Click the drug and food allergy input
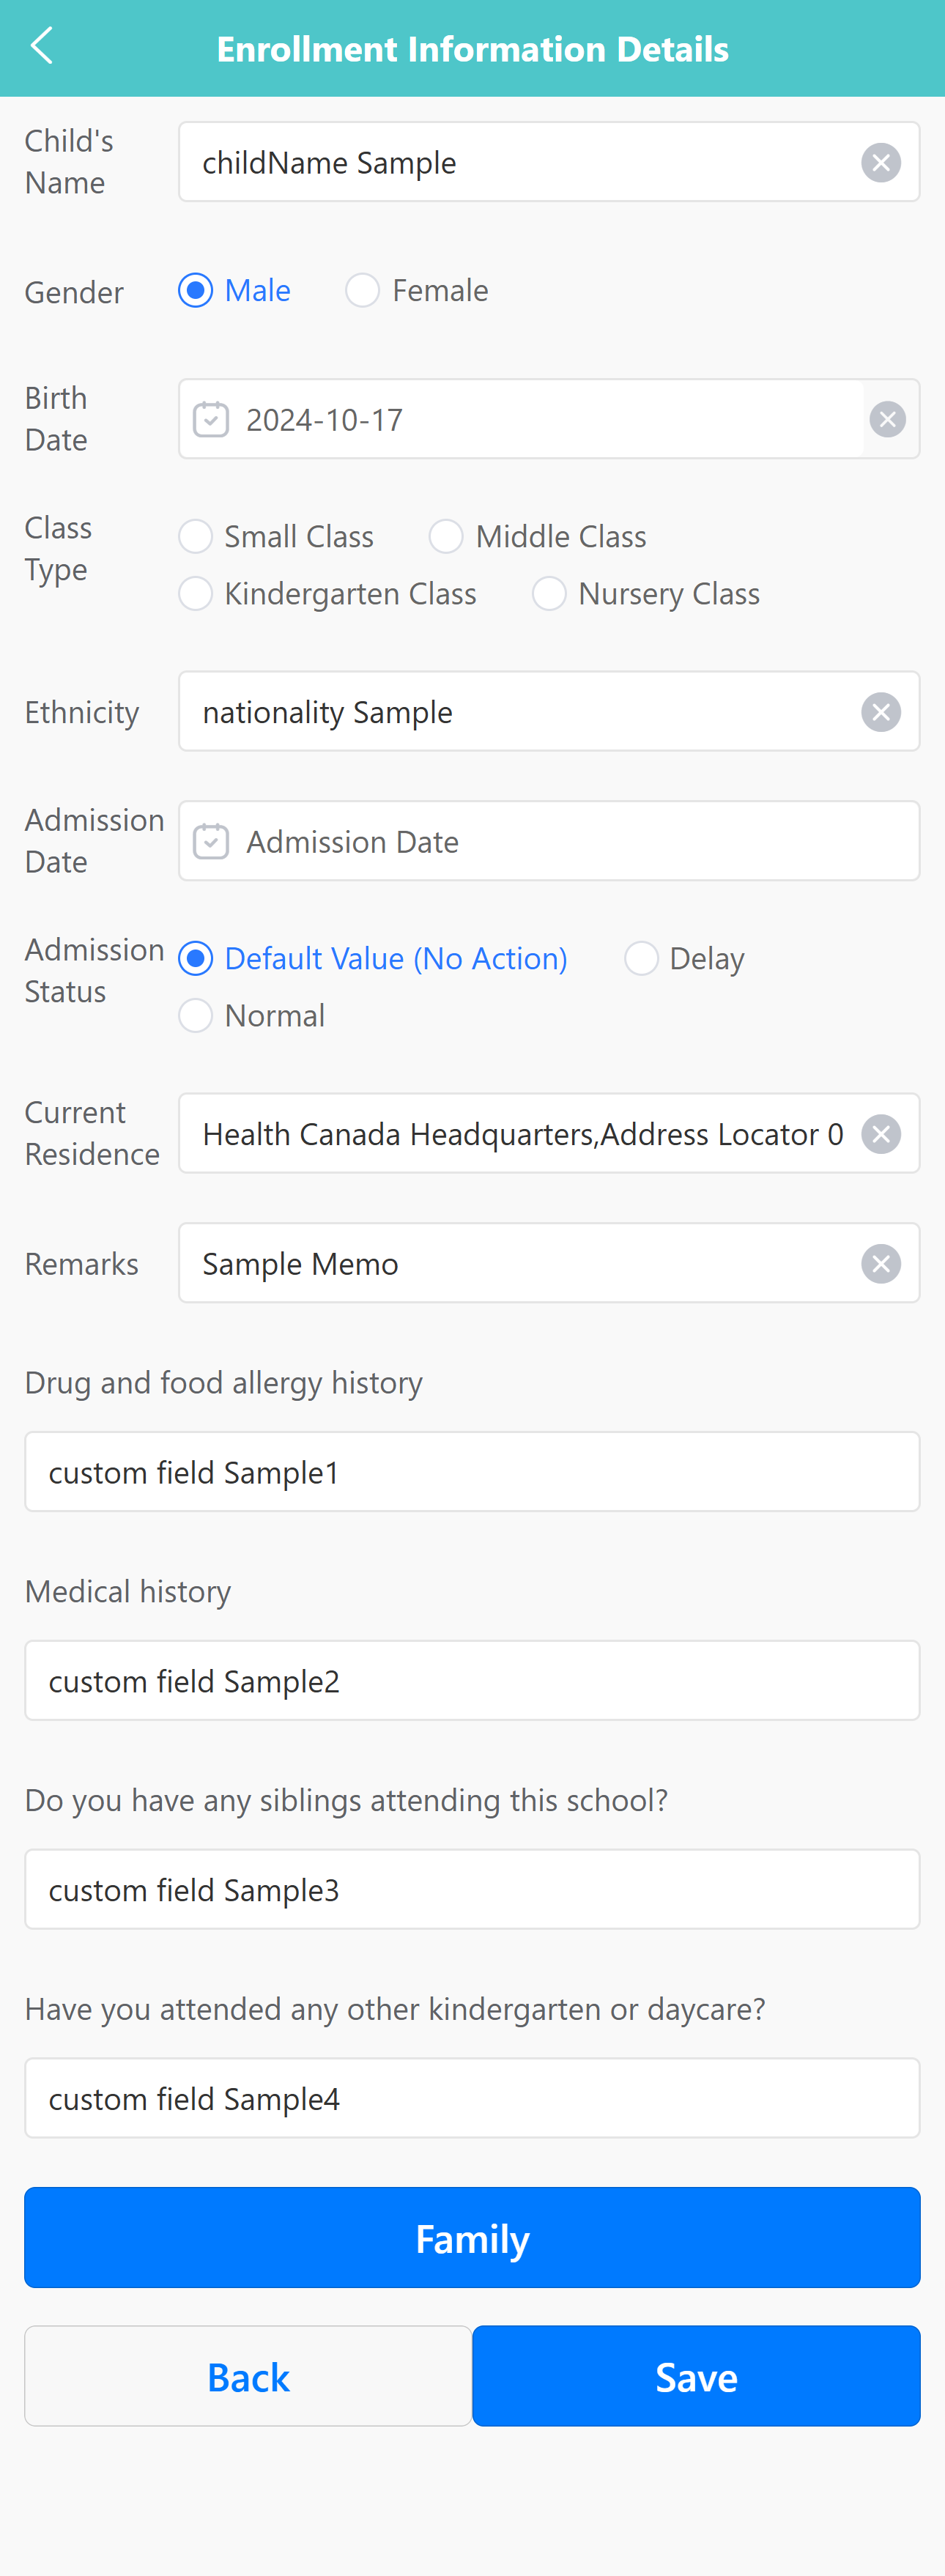The width and height of the screenshot is (945, 2576). [472, 1472]
